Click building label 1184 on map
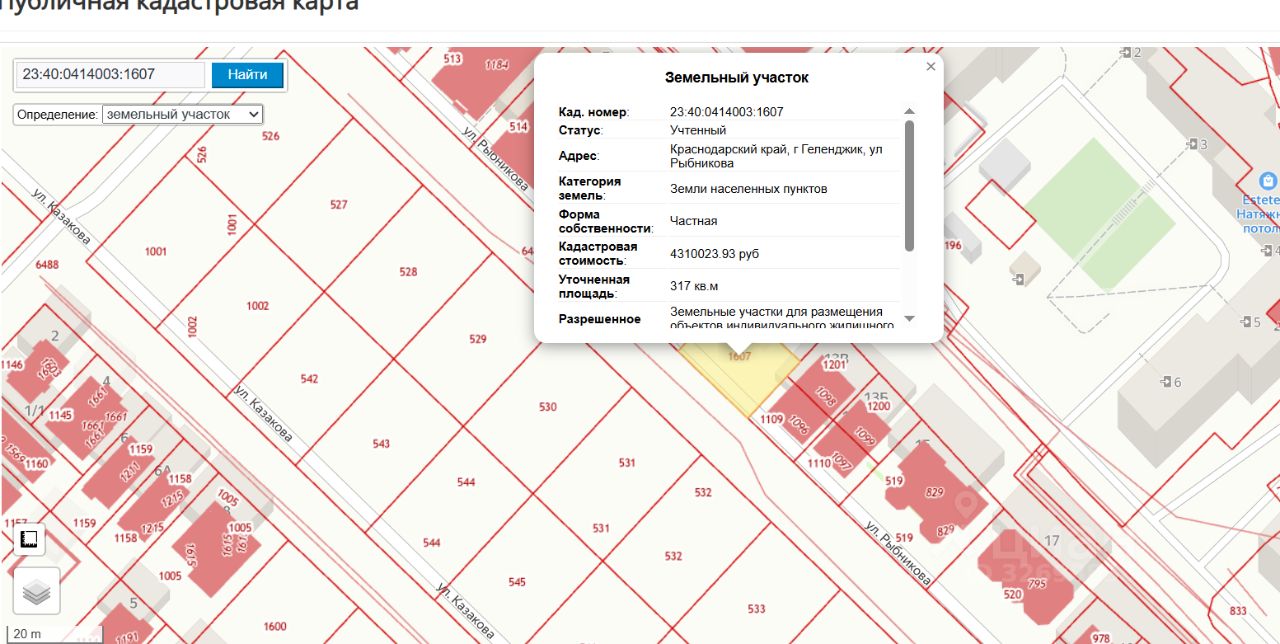This screenshot has height=644, width=1280. click(x=497, y=65)
